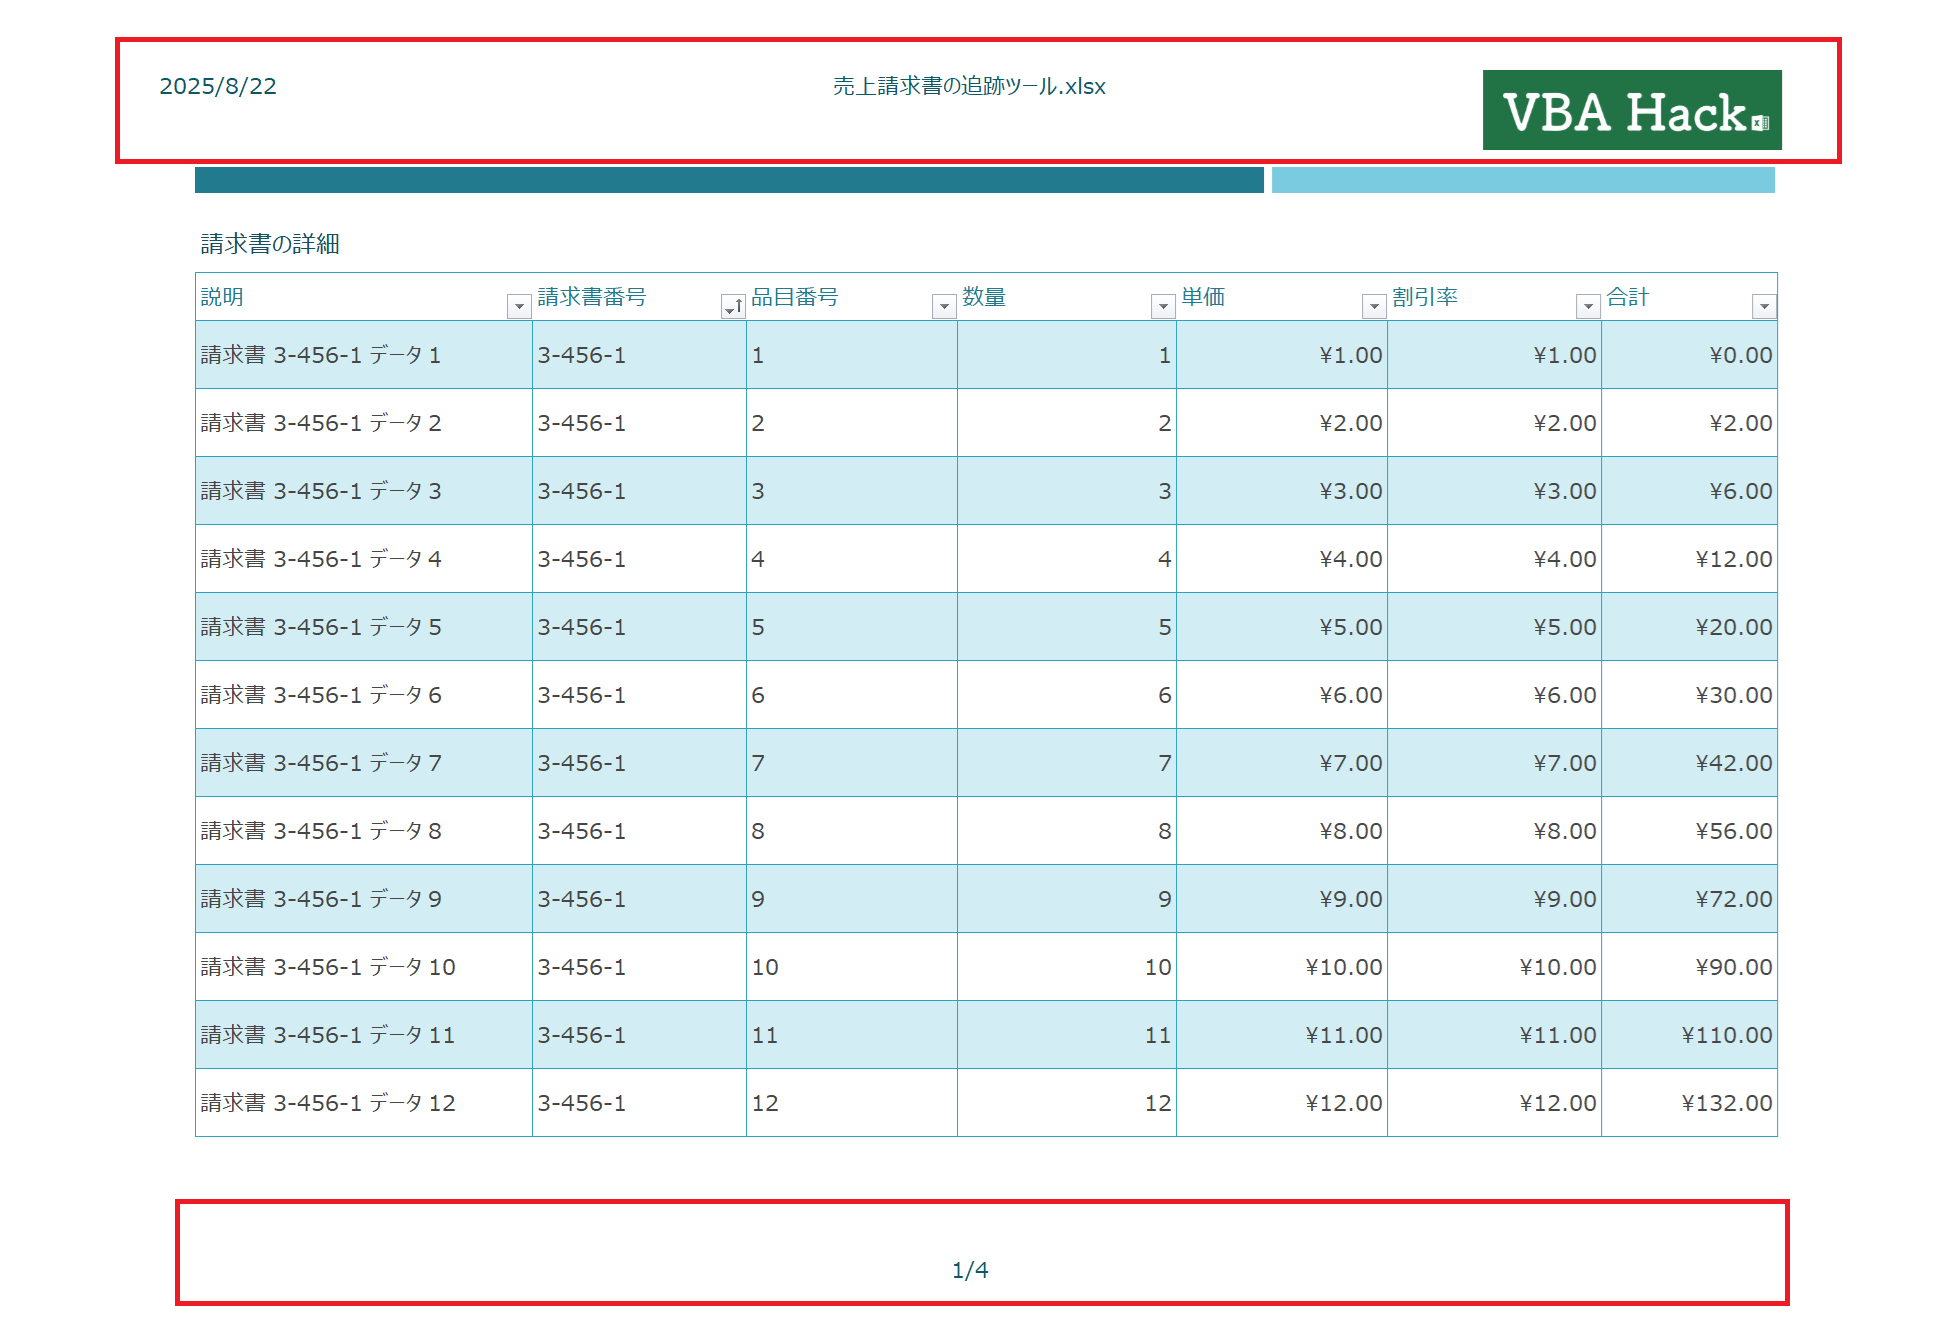
Task: Click 単価 cell in データ 1 row
Action: (1282, 355)
